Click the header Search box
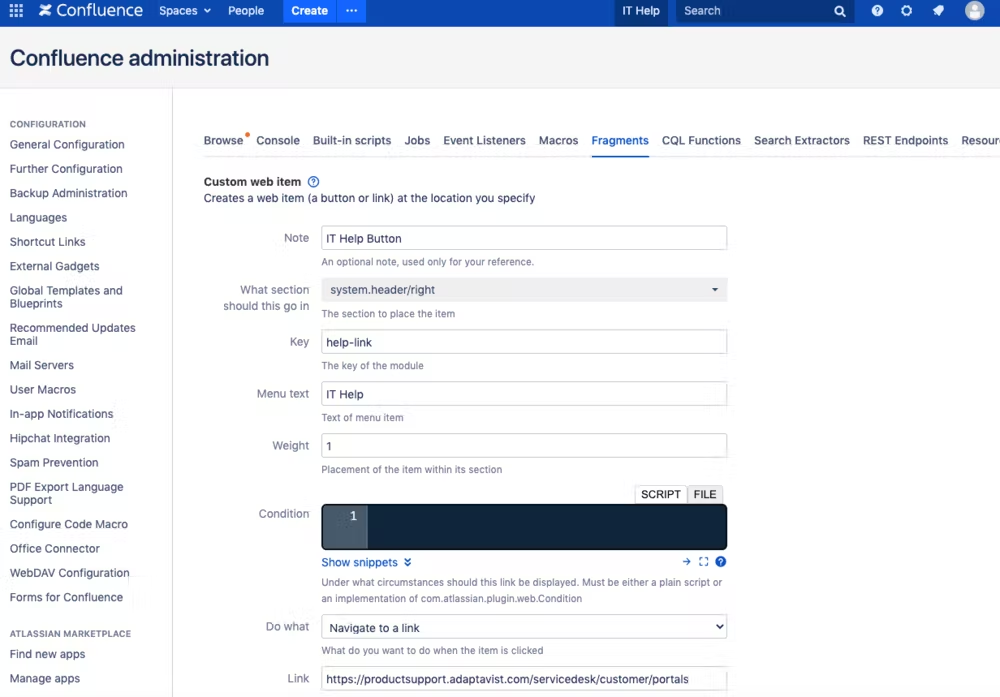 tap(765, 11)
